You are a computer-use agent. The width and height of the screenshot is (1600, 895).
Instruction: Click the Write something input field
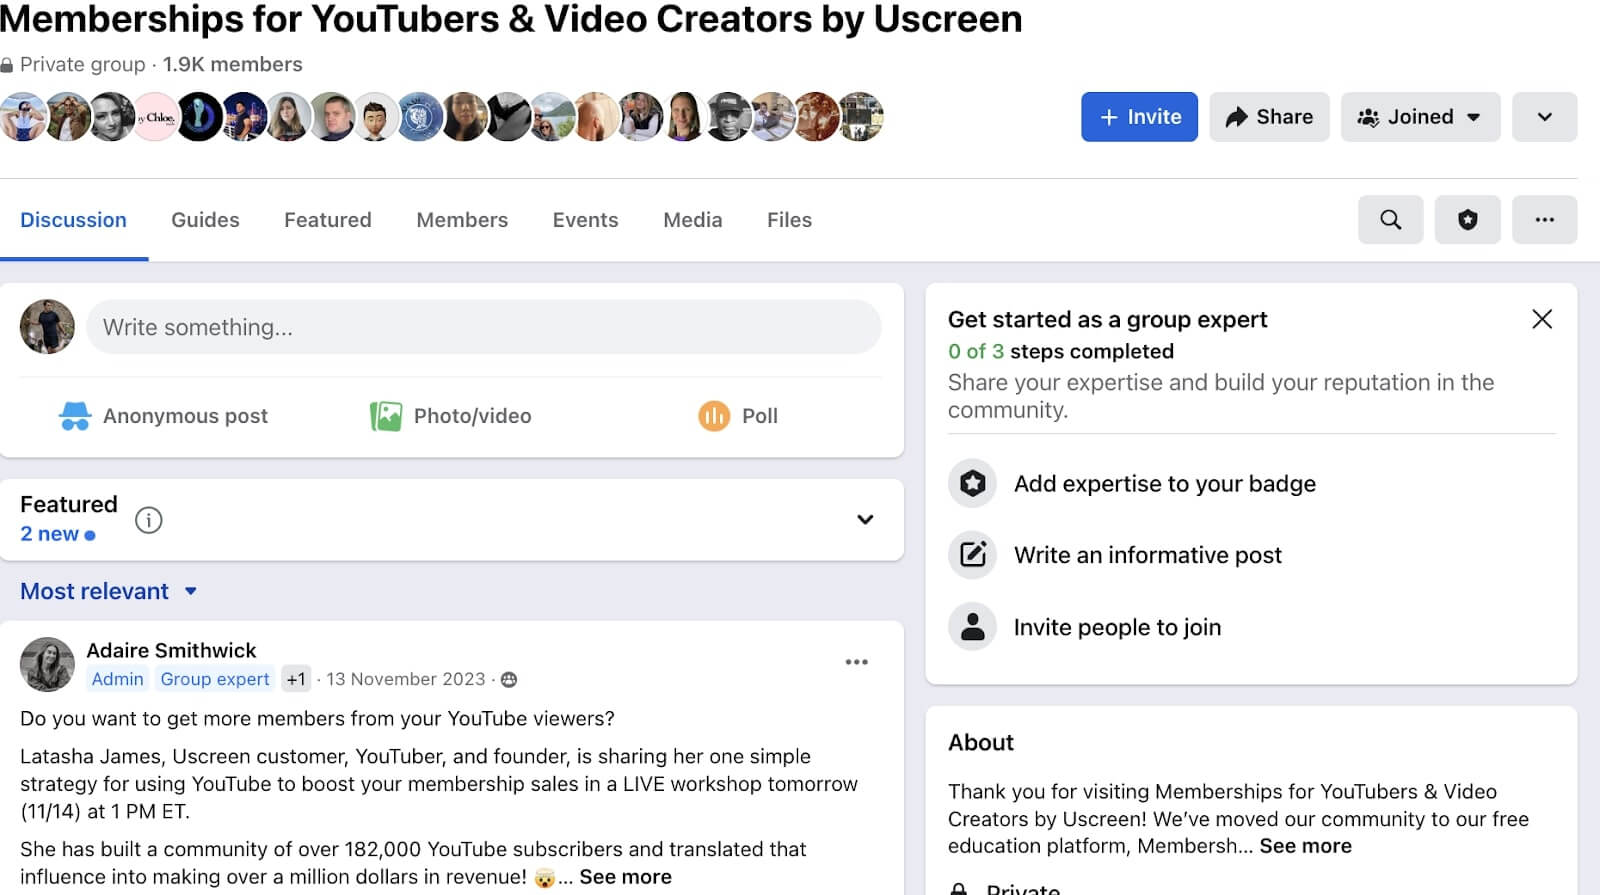[483, 327]
